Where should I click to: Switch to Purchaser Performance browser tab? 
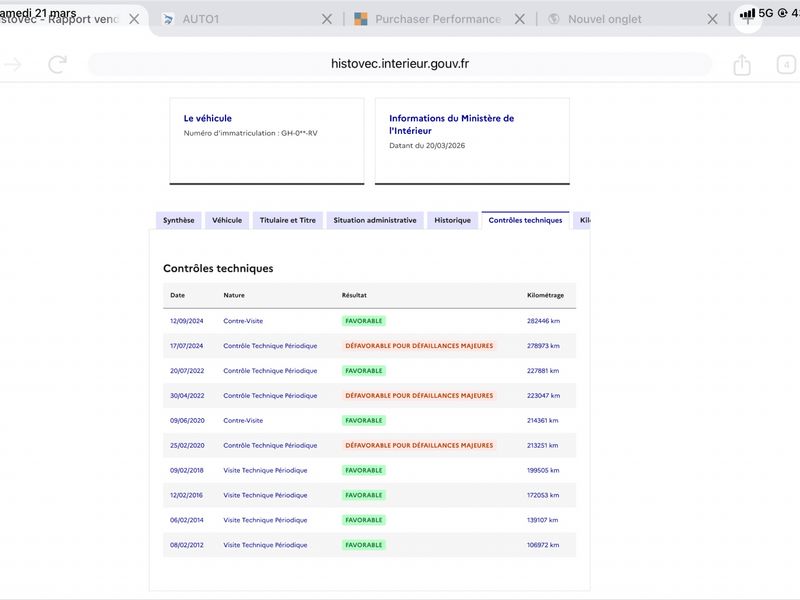click(x=437, y=19)
